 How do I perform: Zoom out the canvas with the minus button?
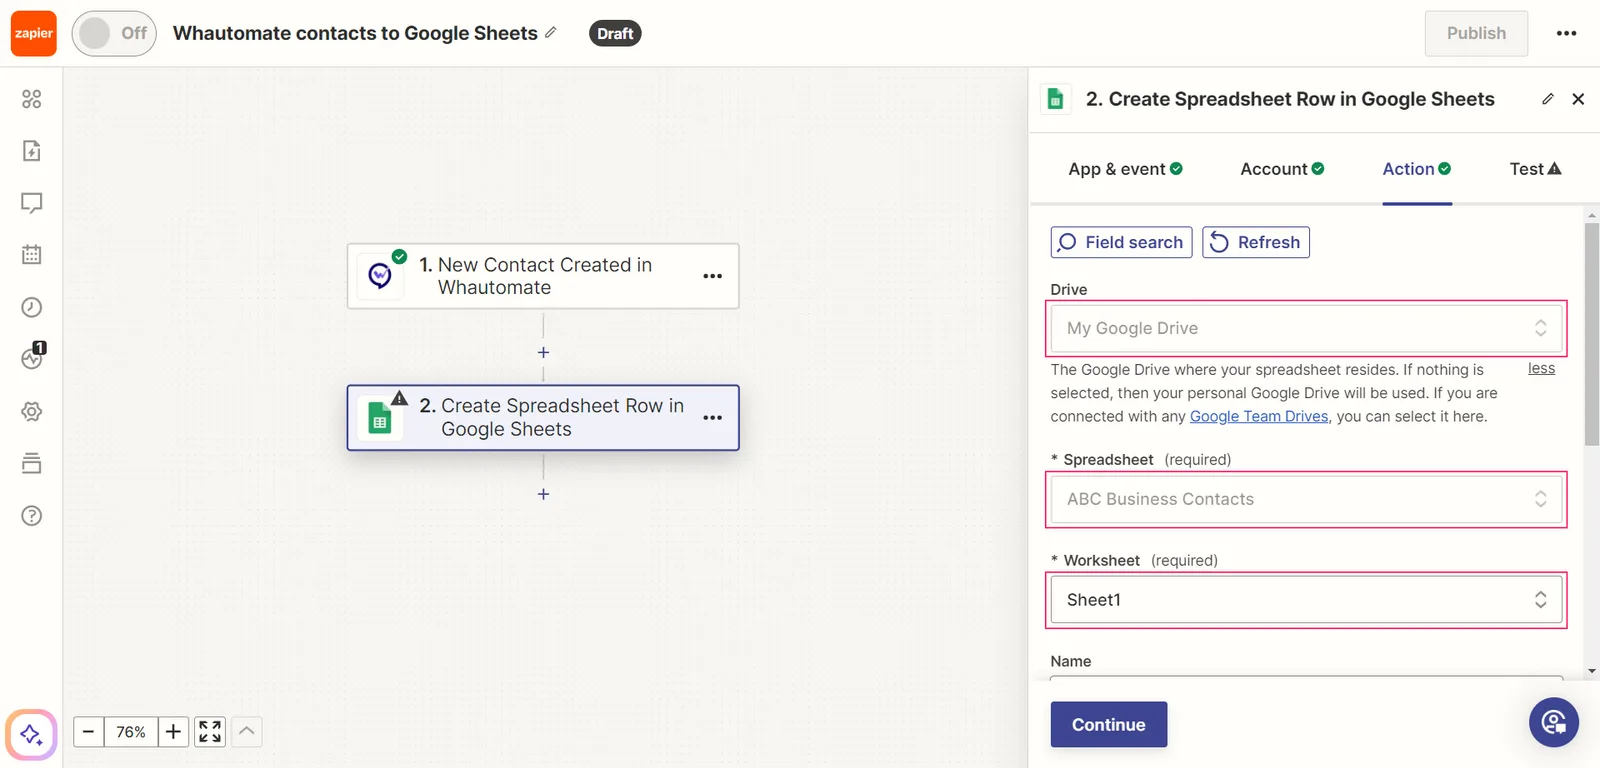click(88, 732)
